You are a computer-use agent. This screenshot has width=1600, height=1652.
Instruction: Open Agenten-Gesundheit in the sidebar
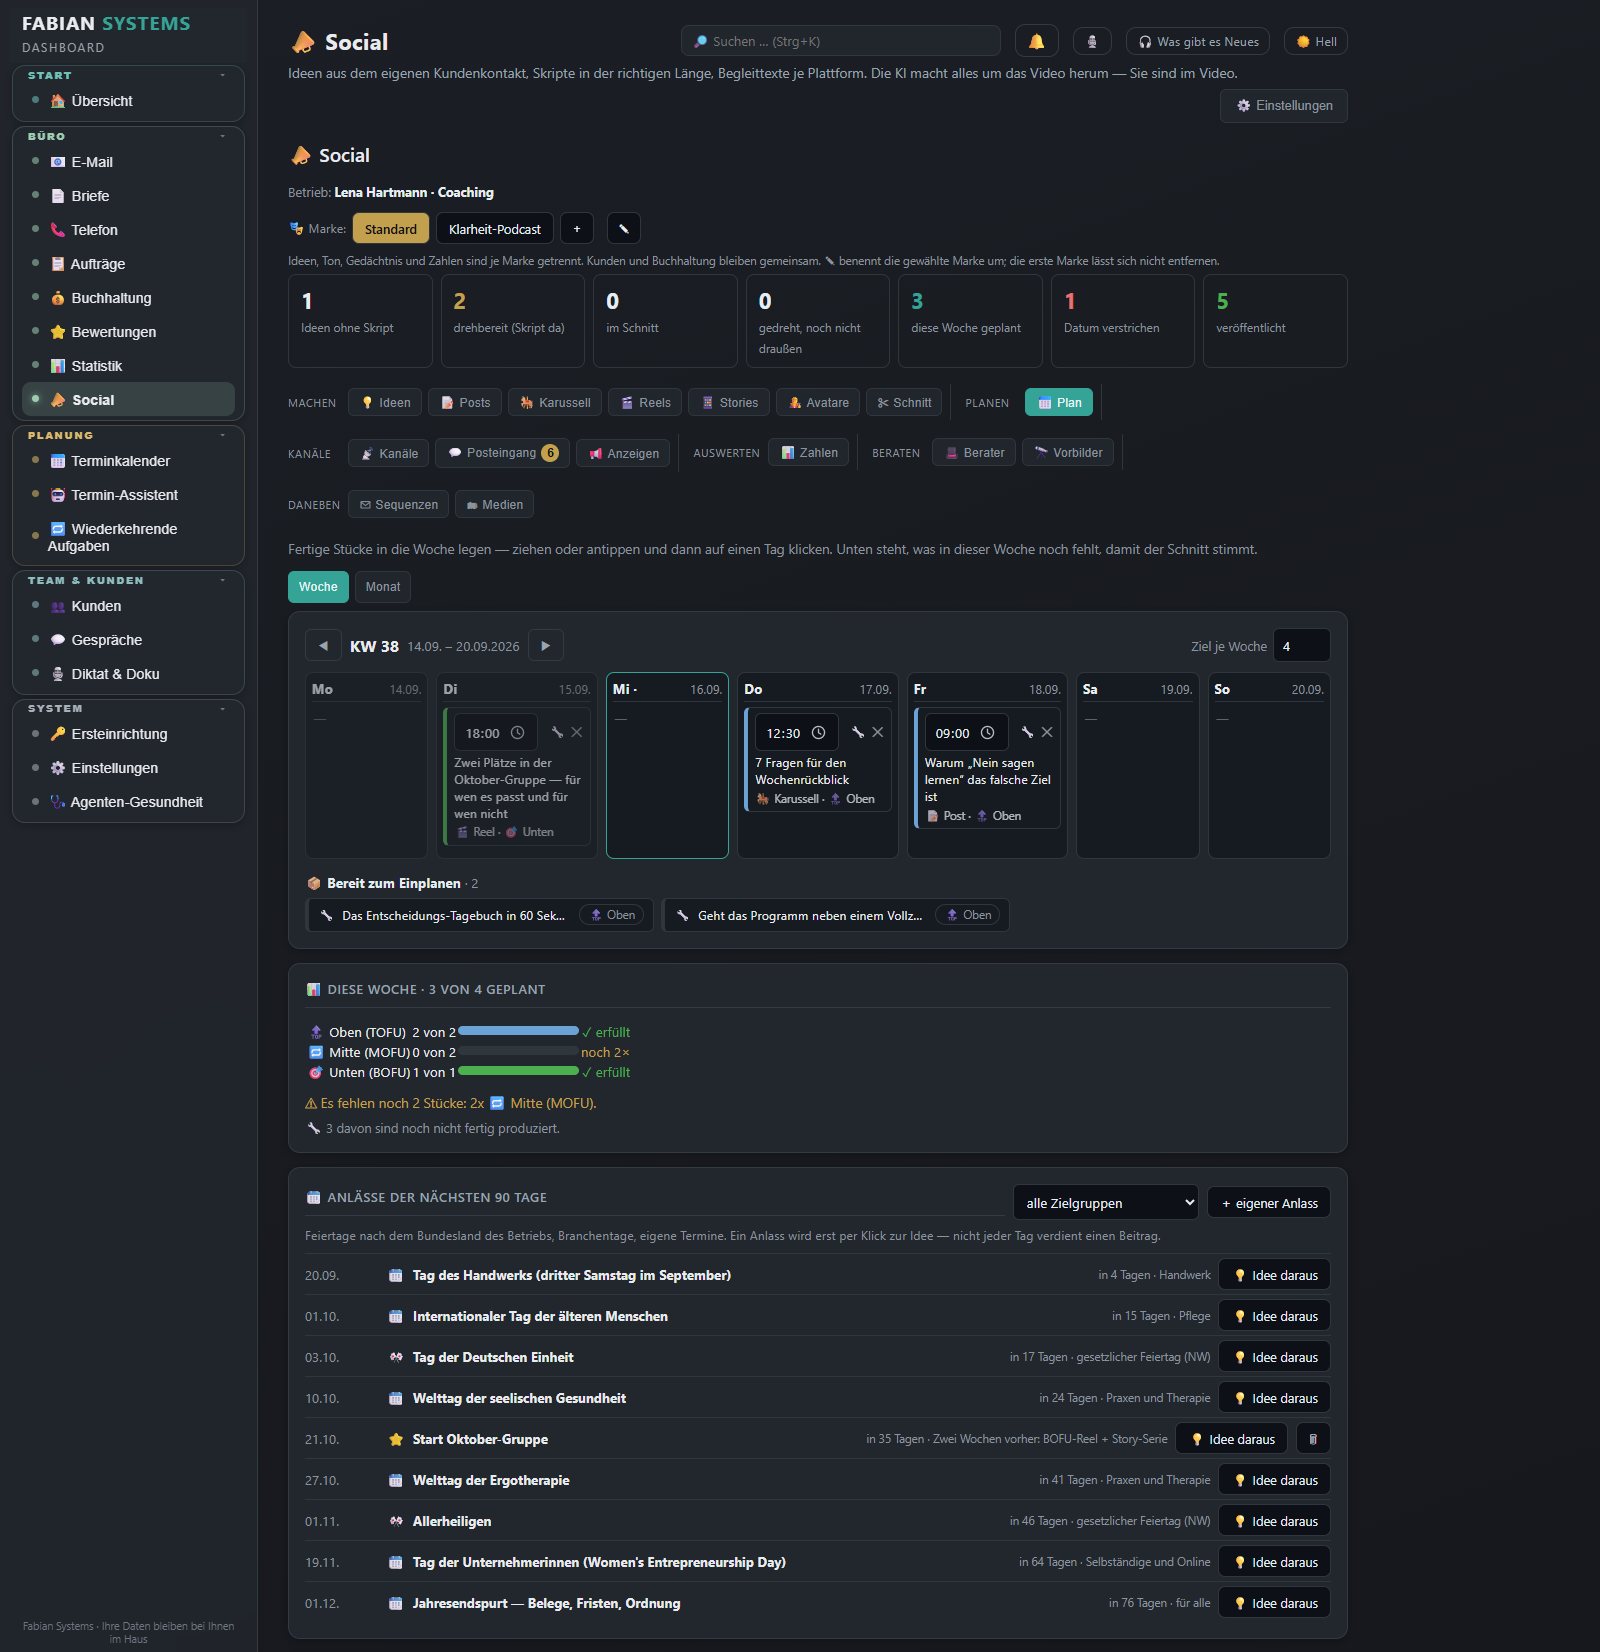point(128,802)
